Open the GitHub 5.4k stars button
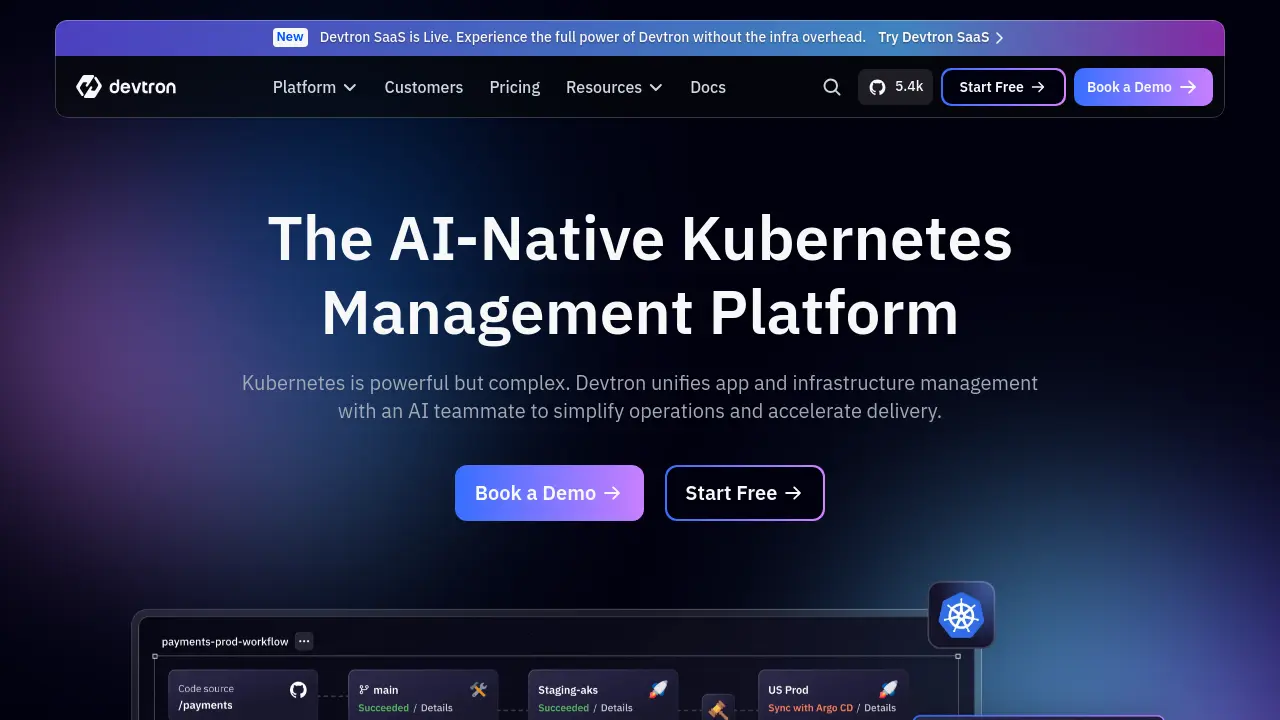The height and width of the screenshot is (720, 1280). 895,87
